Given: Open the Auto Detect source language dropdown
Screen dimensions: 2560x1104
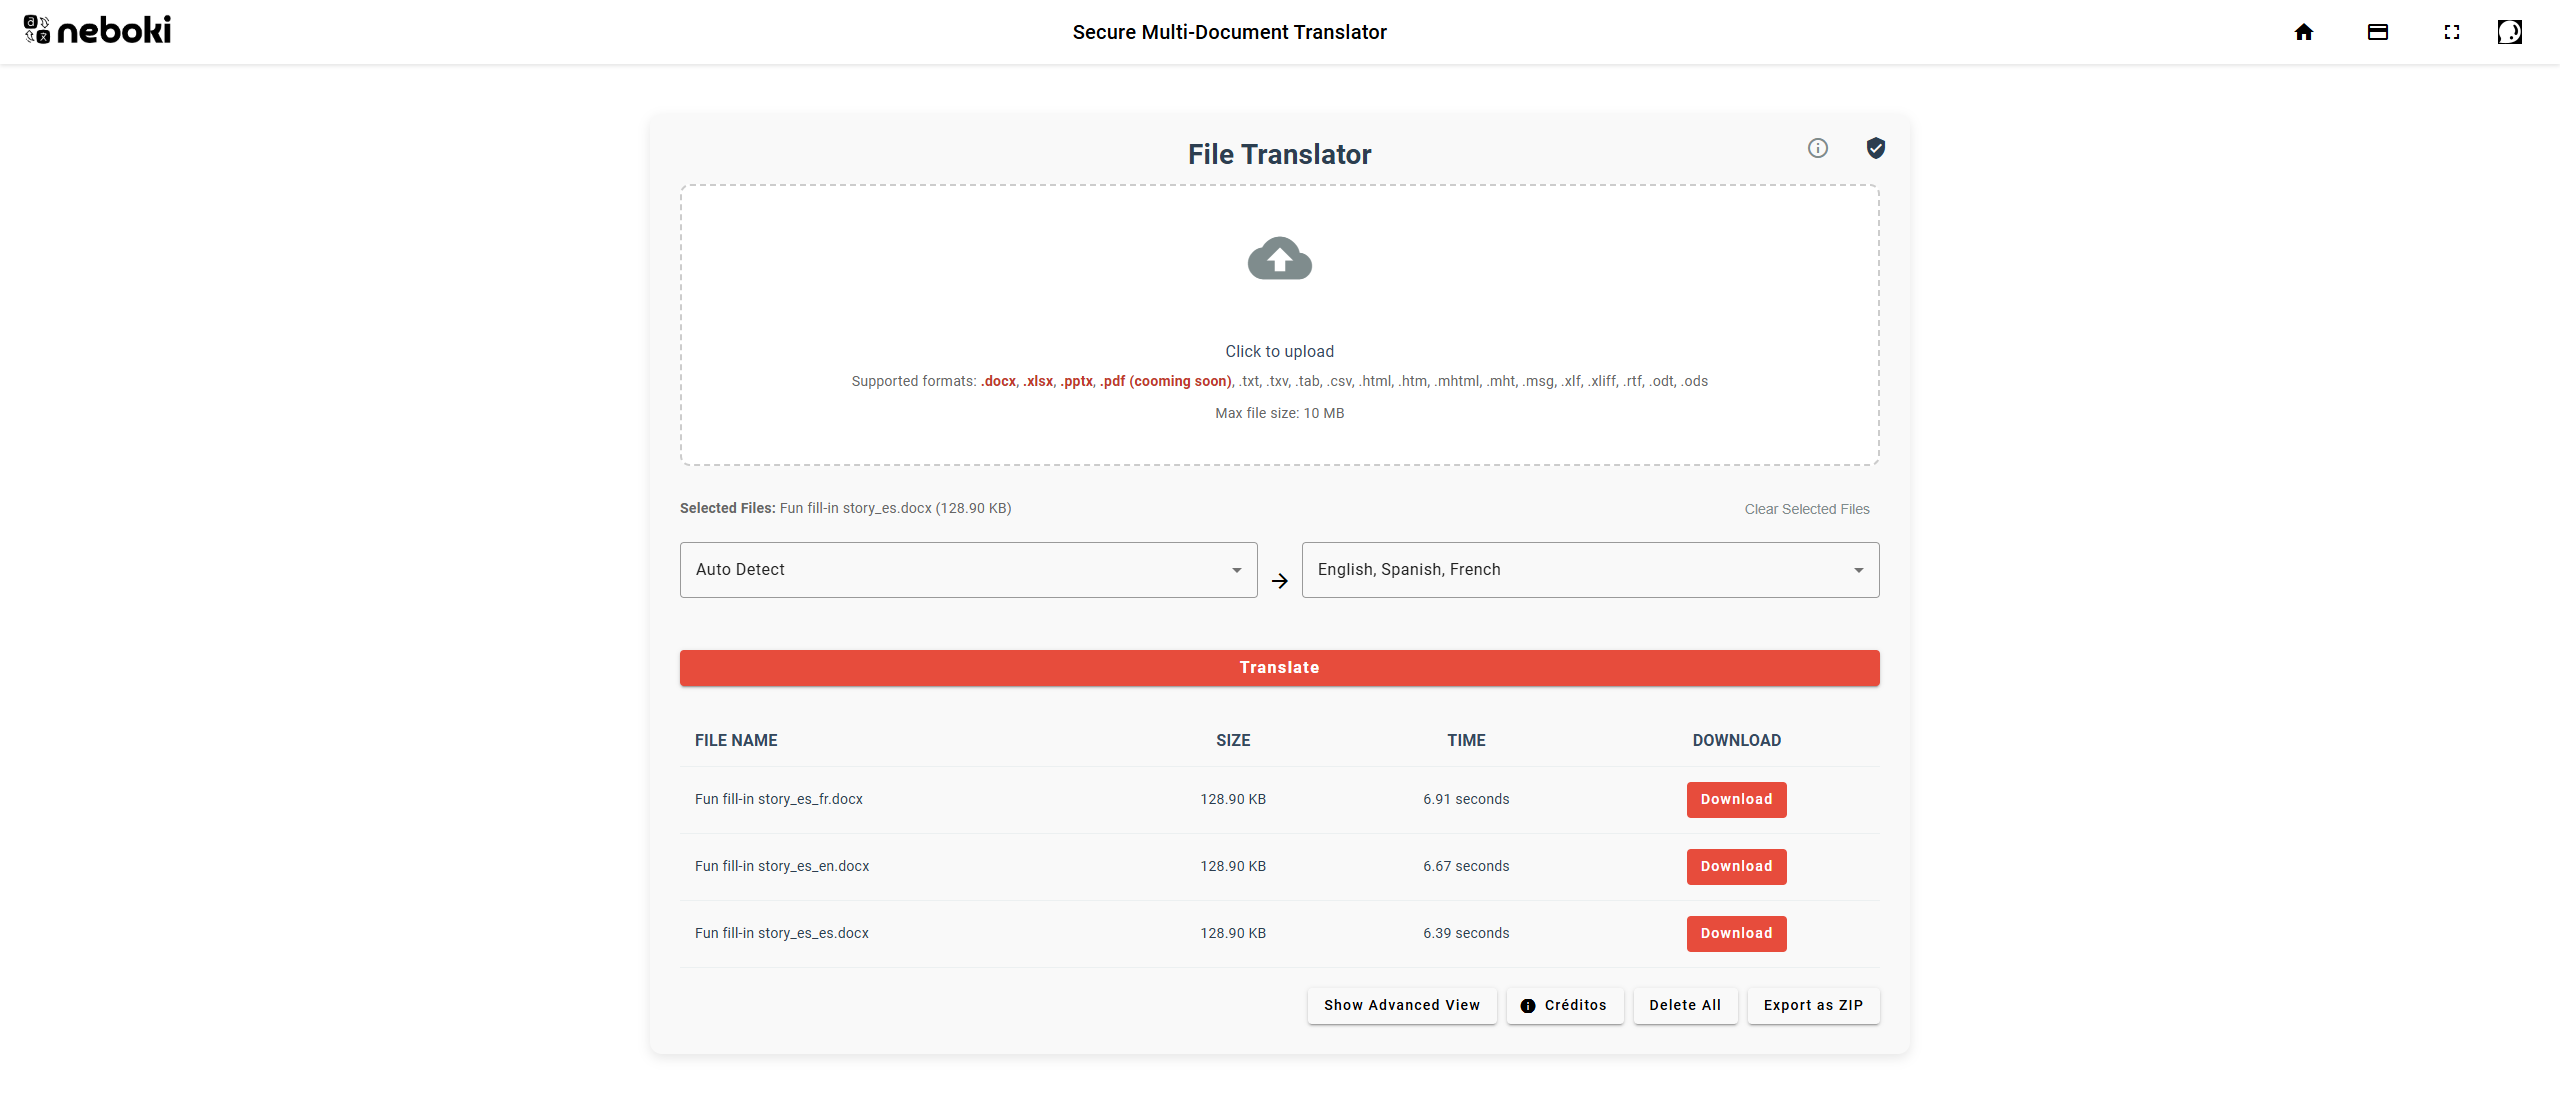Looking at the screenshot, I should [x=968, y=570].
